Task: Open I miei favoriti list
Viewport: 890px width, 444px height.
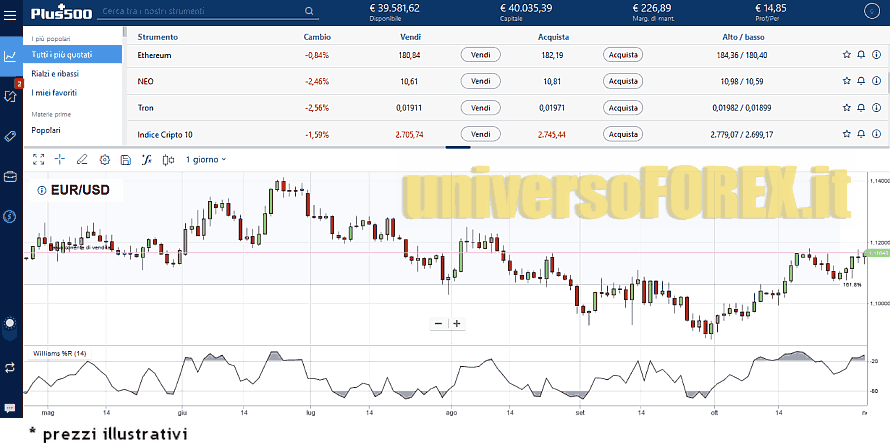Action: click(x=54, y=93)
